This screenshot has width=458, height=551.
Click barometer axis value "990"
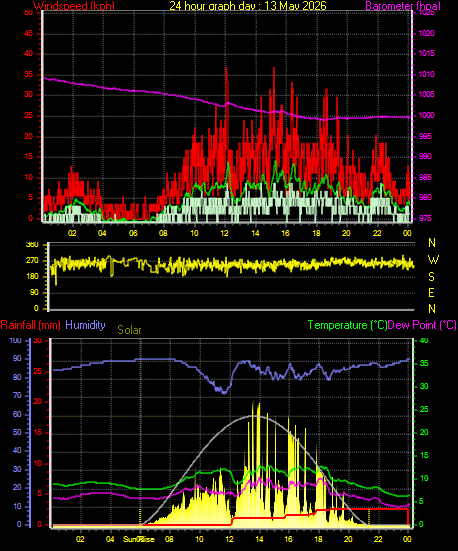[425, 156]
